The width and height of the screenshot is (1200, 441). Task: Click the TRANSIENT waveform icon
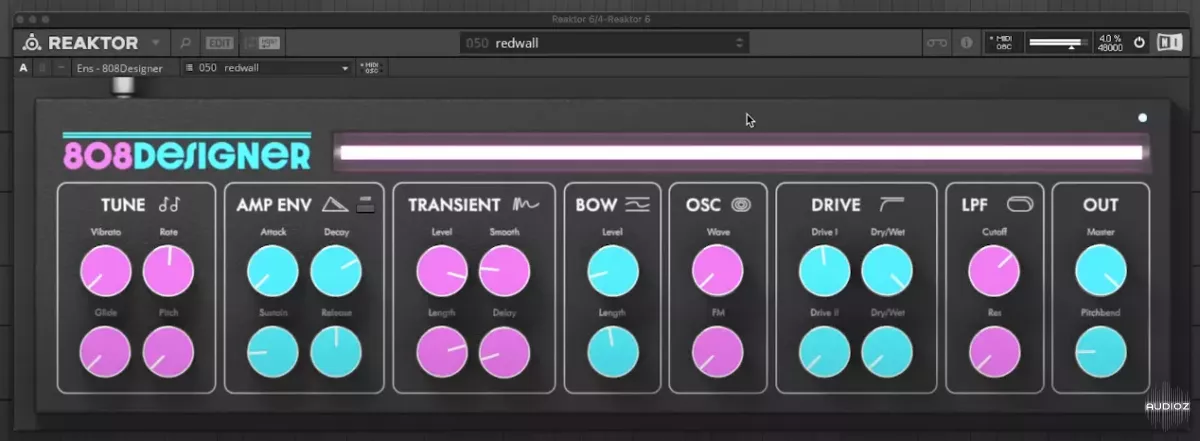[526, 205]
